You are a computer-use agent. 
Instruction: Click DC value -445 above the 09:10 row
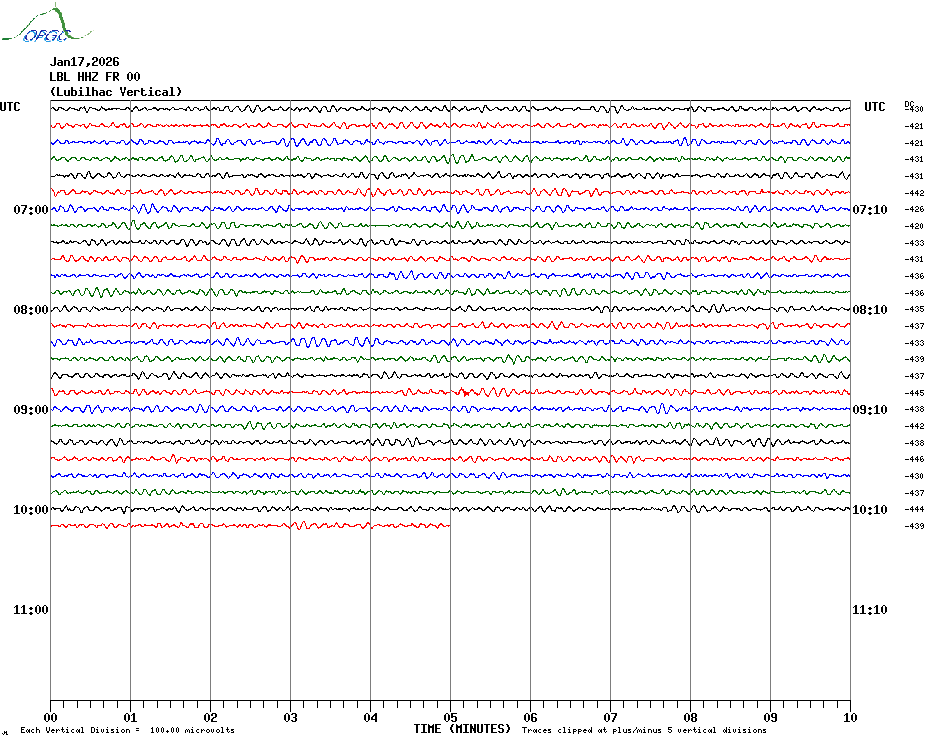(914, 393)
